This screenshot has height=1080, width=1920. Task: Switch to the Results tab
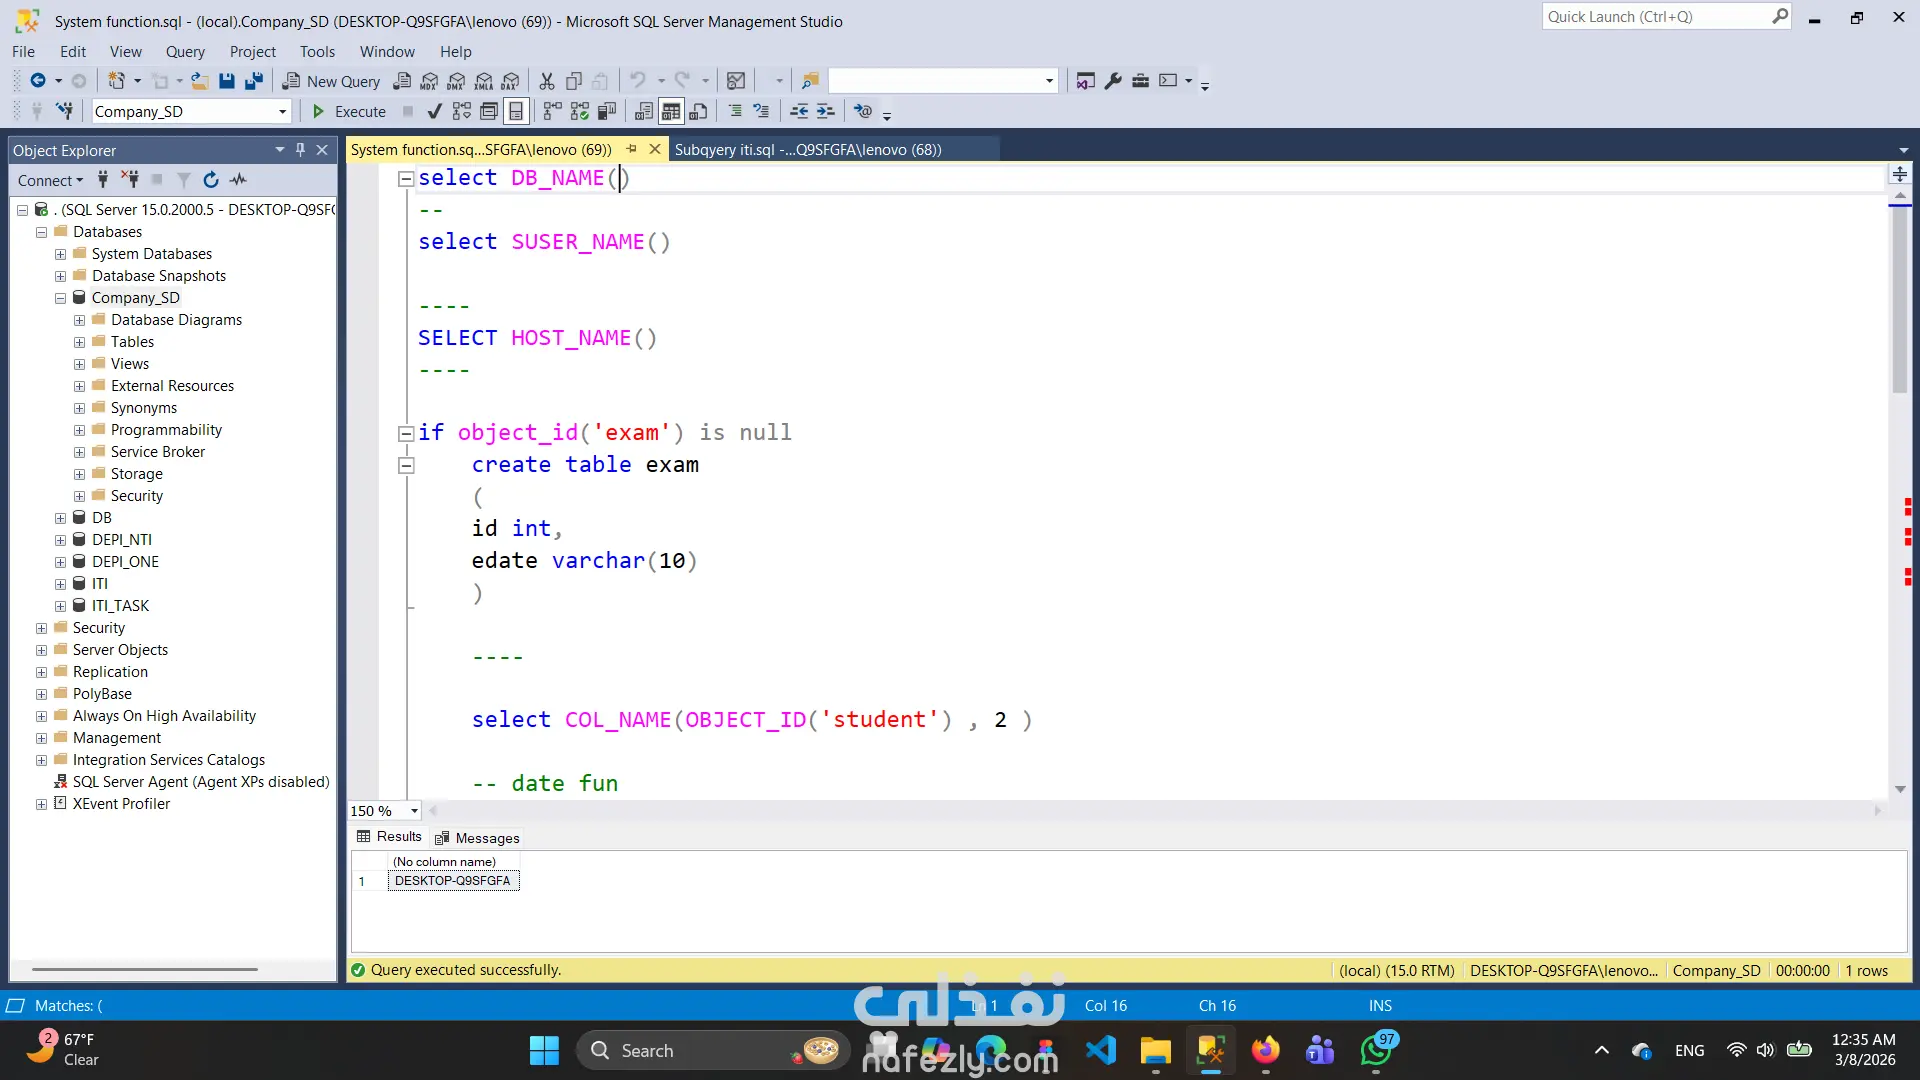click(x=389, y=837)
